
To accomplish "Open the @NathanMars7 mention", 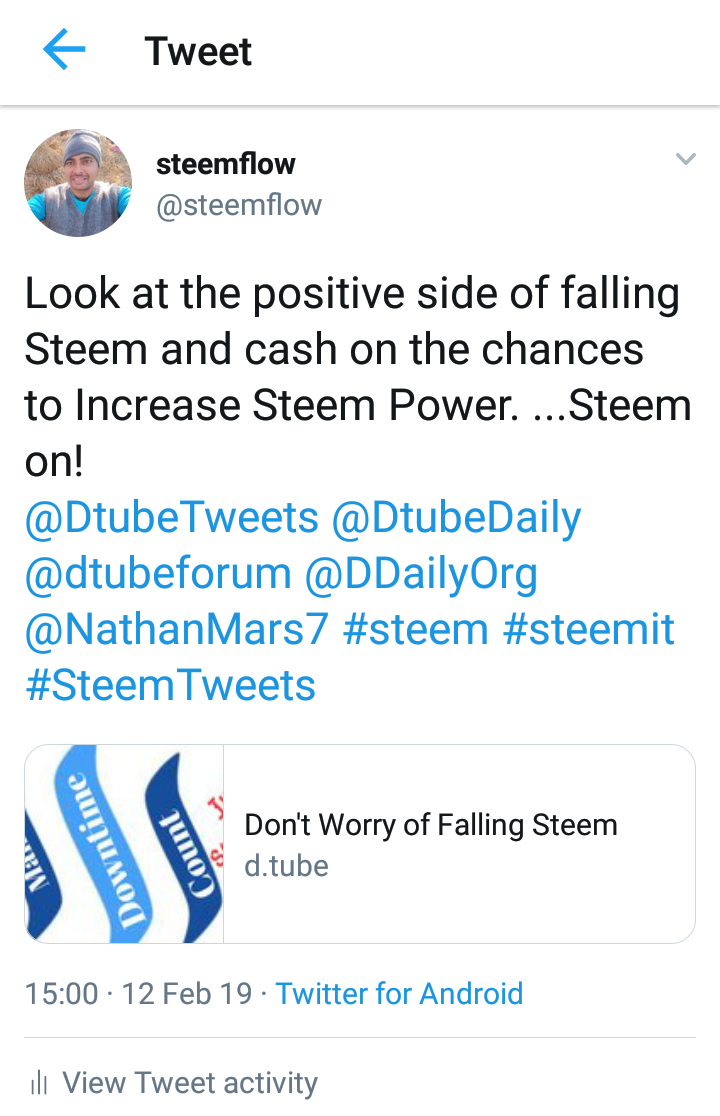I will coord(176,630).
